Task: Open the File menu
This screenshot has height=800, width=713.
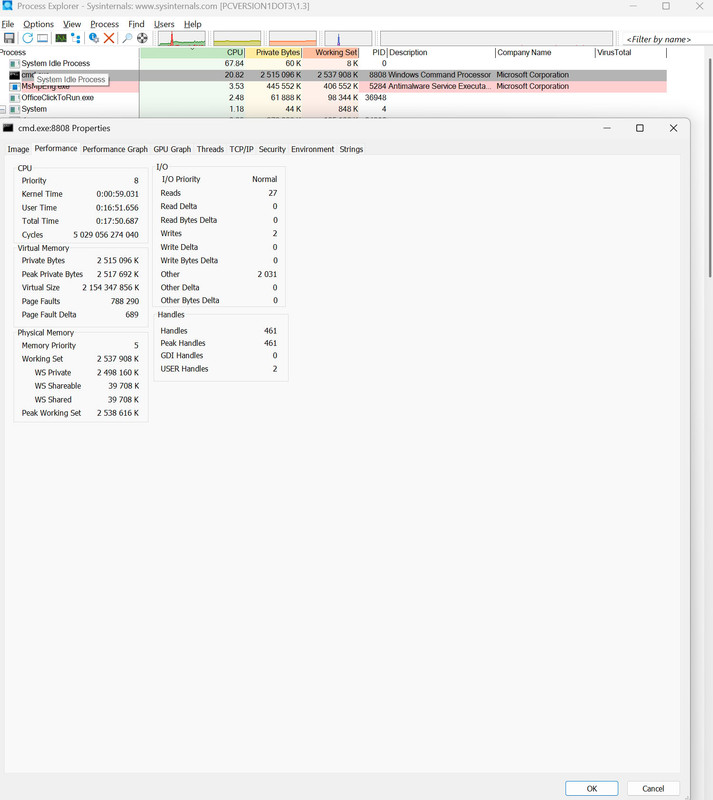Action: 8,24
